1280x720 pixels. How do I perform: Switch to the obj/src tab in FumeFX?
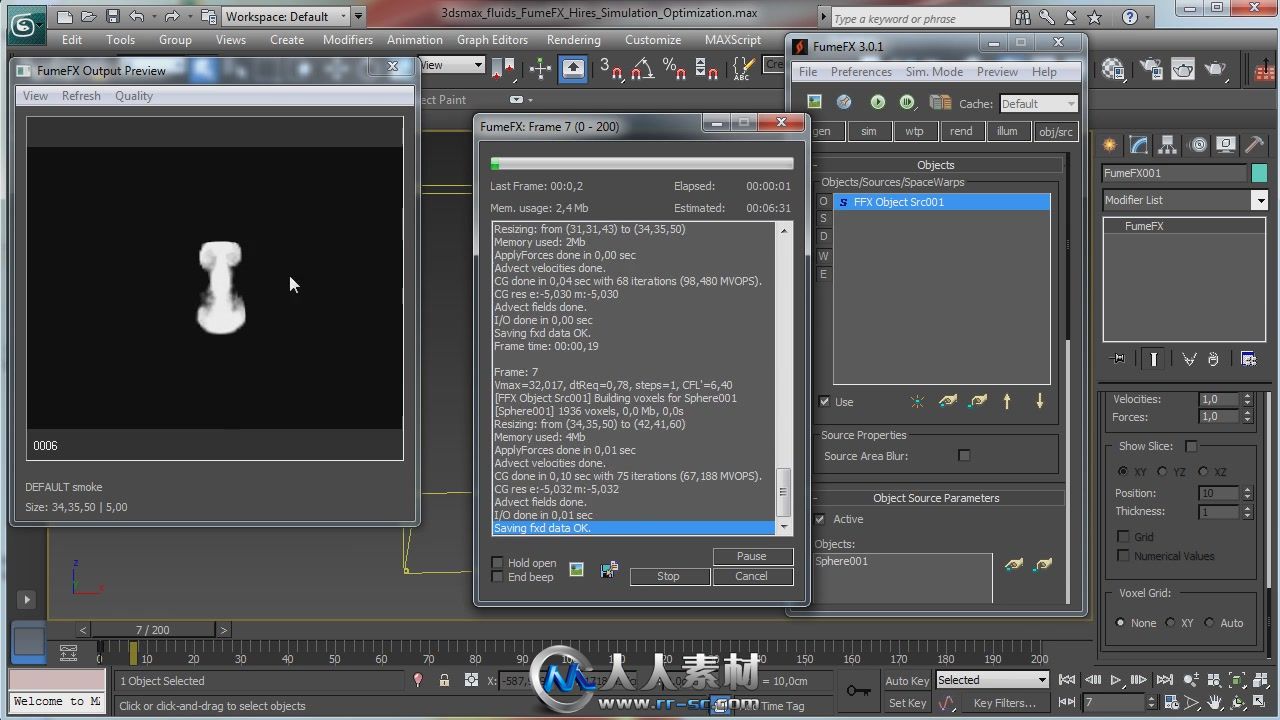pos(1055,131)
